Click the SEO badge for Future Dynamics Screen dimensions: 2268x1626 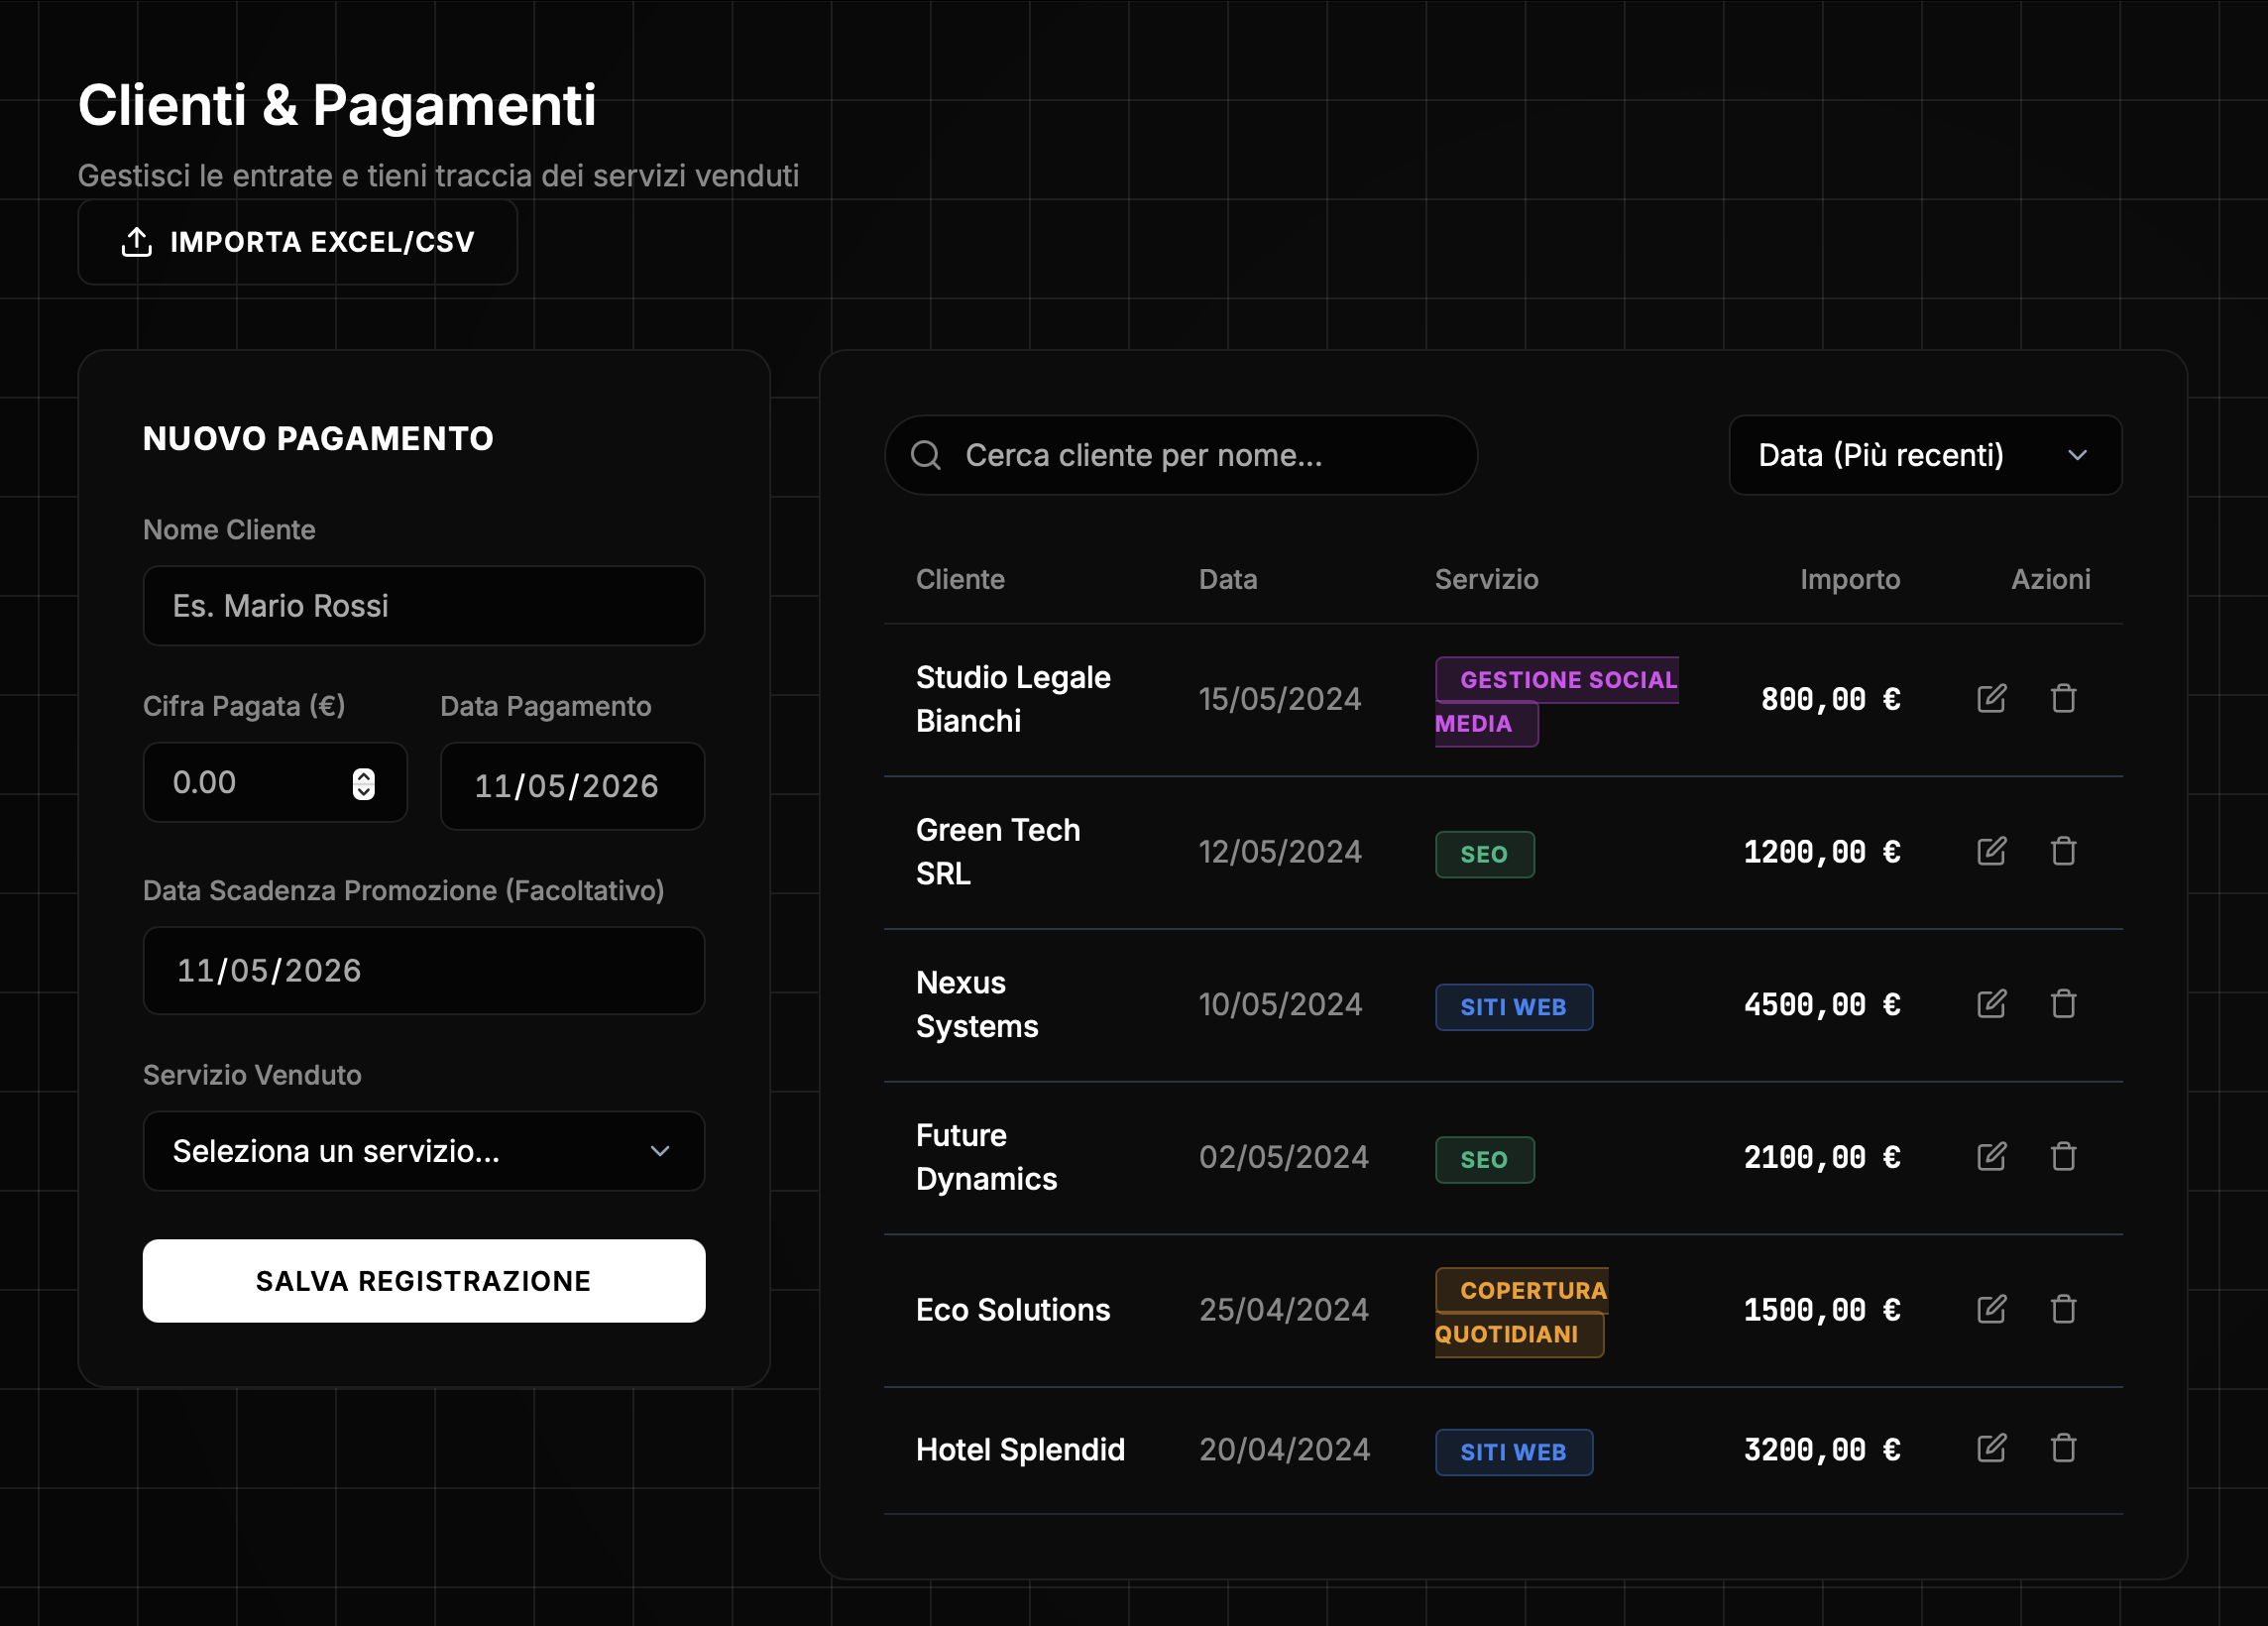(1484, 1159)
